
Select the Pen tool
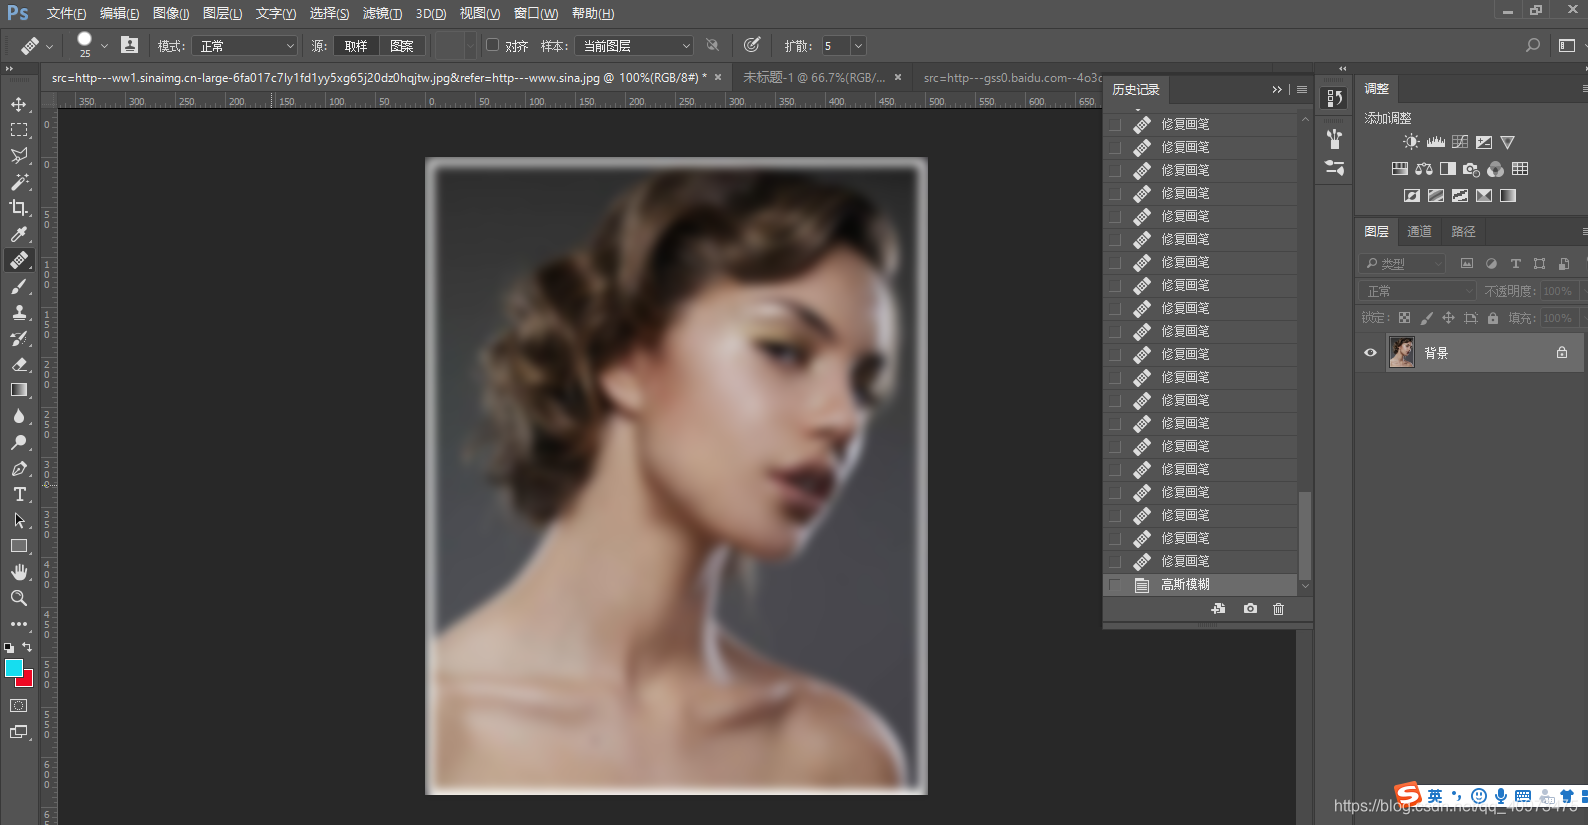(x=19, y=468)
